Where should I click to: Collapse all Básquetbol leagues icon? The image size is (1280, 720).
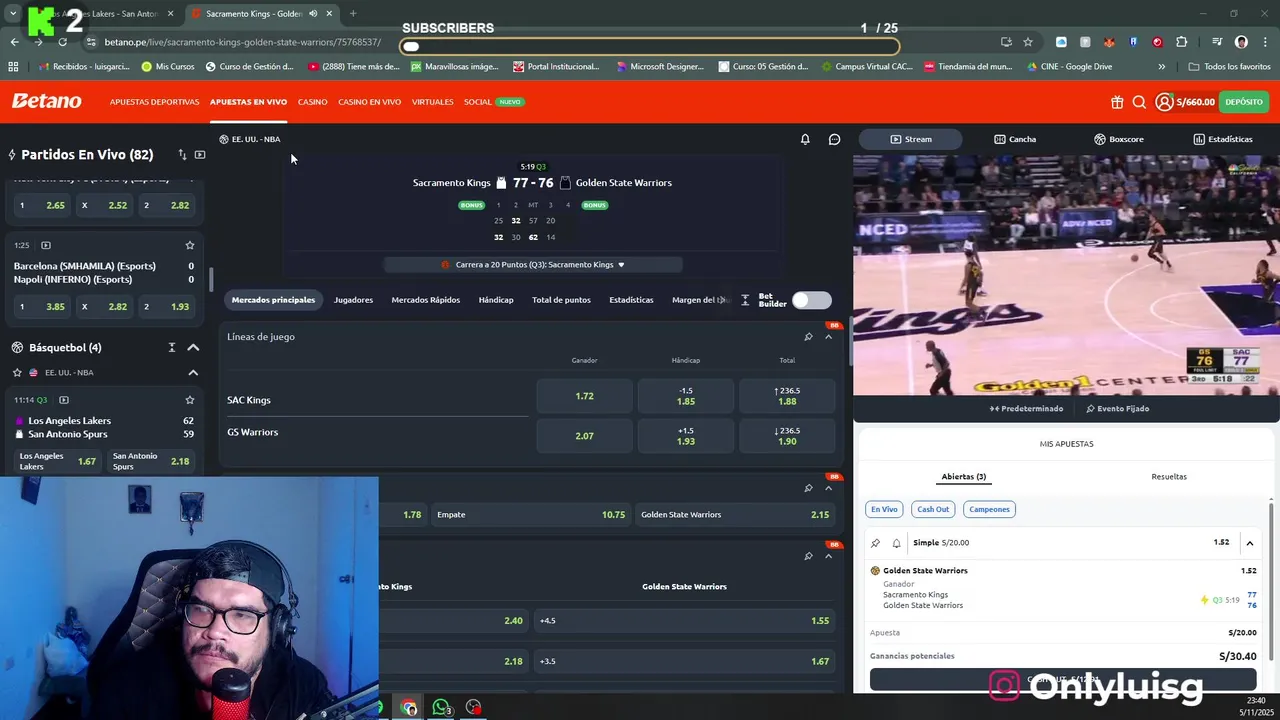[171, 347]
